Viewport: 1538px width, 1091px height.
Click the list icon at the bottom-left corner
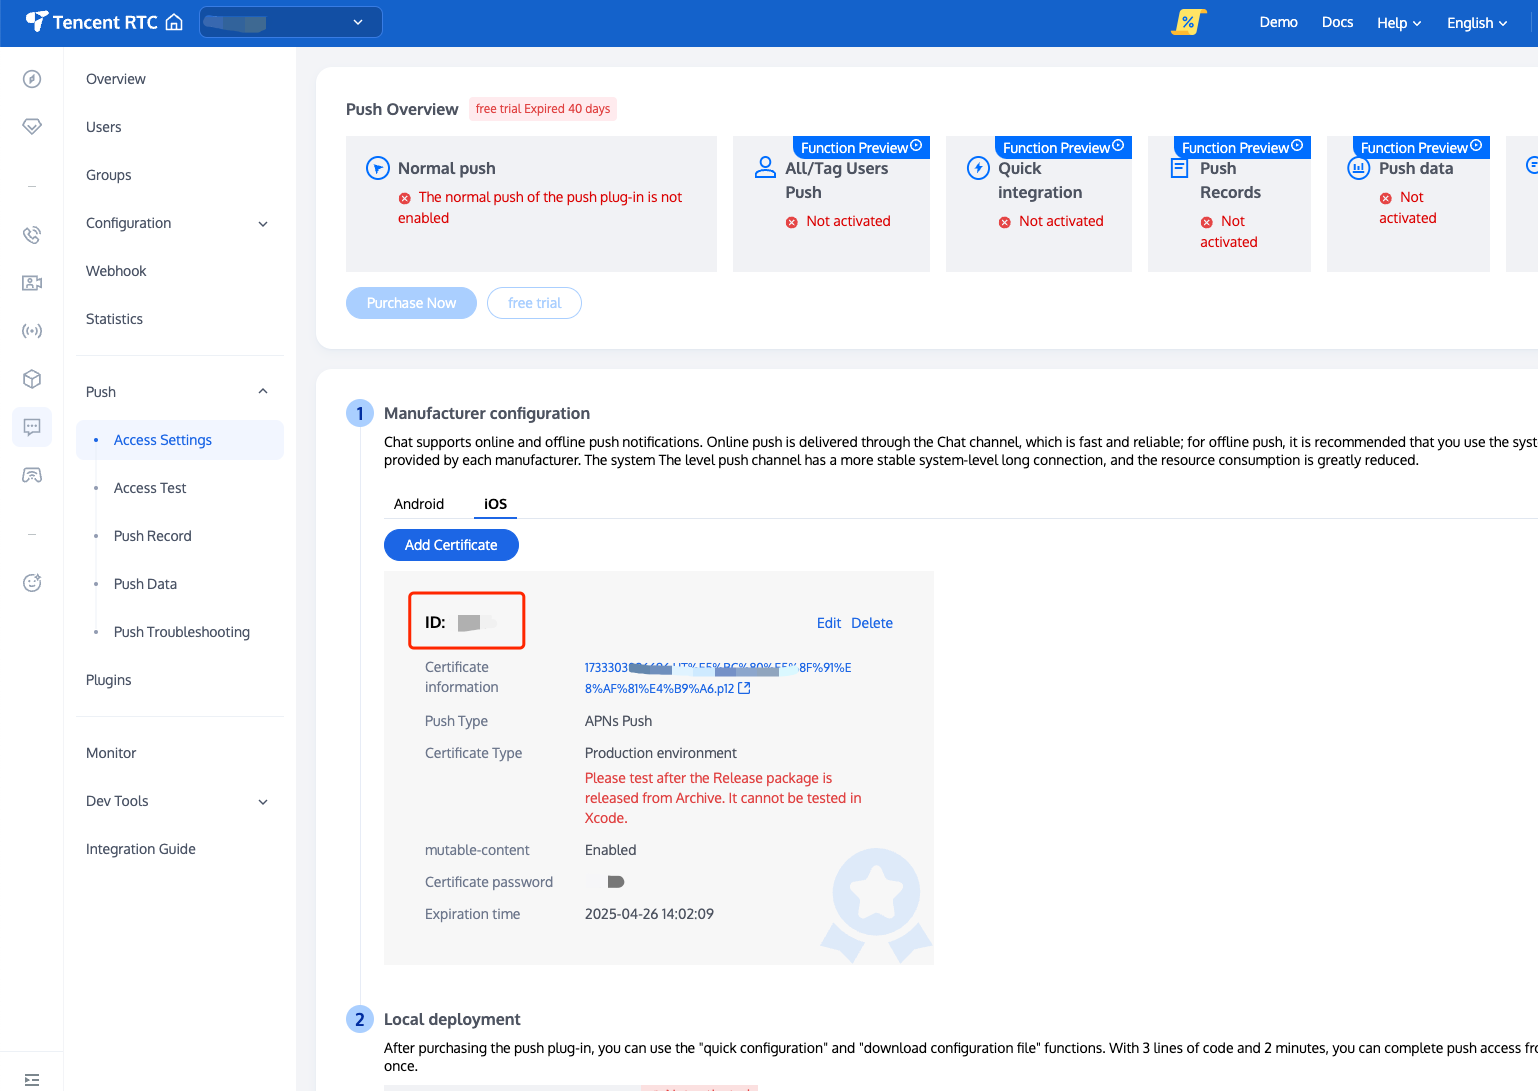31,1080
